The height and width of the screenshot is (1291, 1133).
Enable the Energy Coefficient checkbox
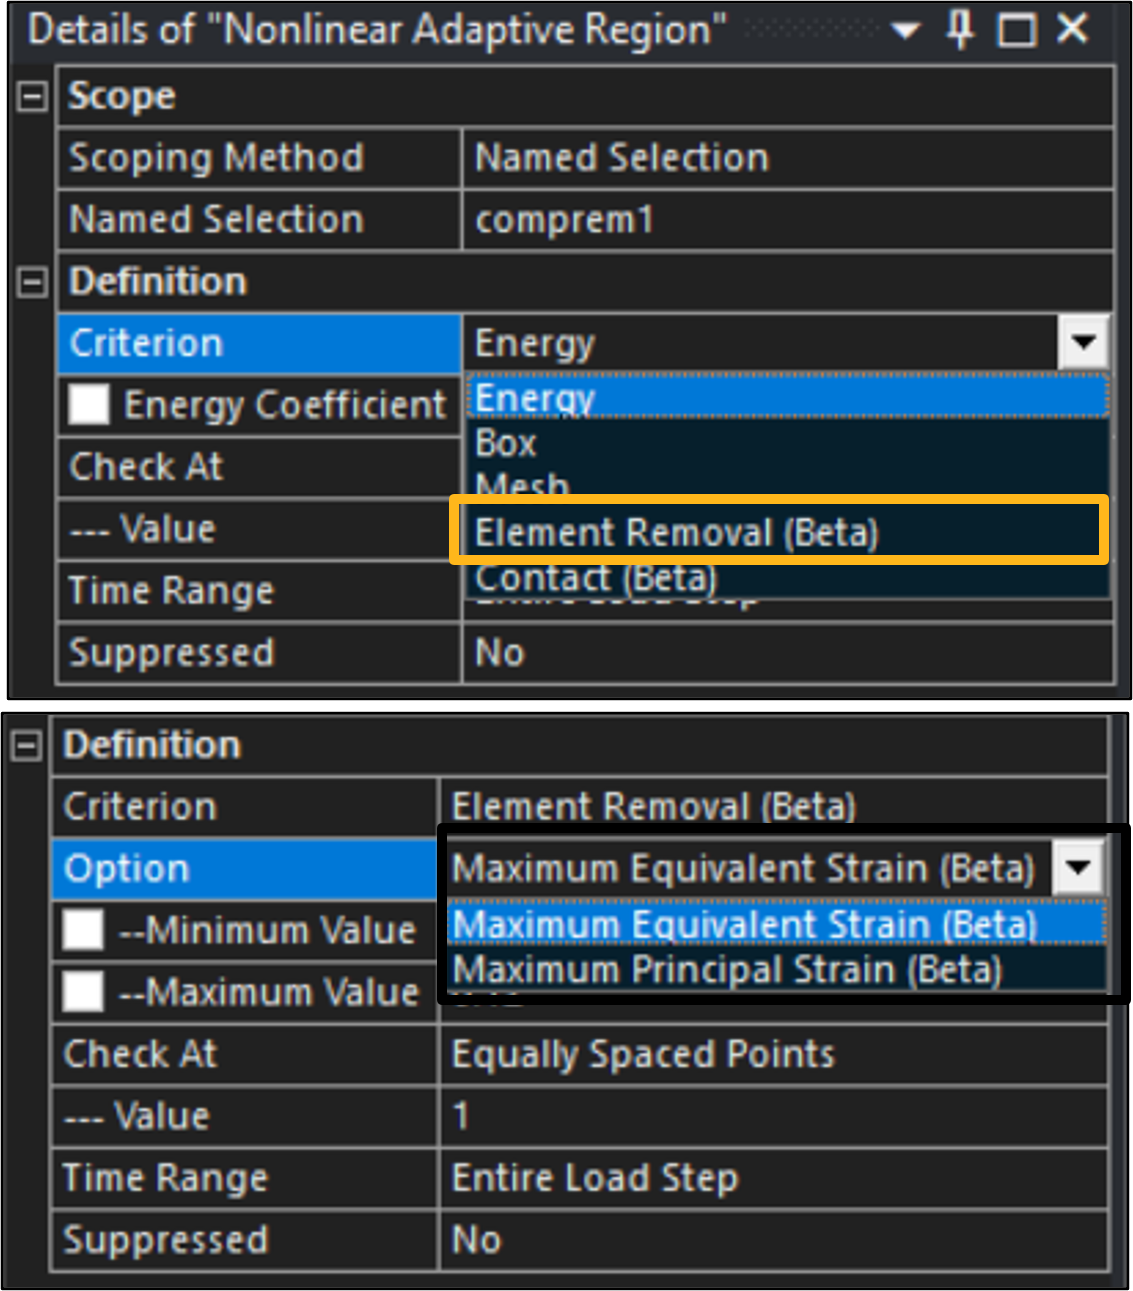click(89, 405)
